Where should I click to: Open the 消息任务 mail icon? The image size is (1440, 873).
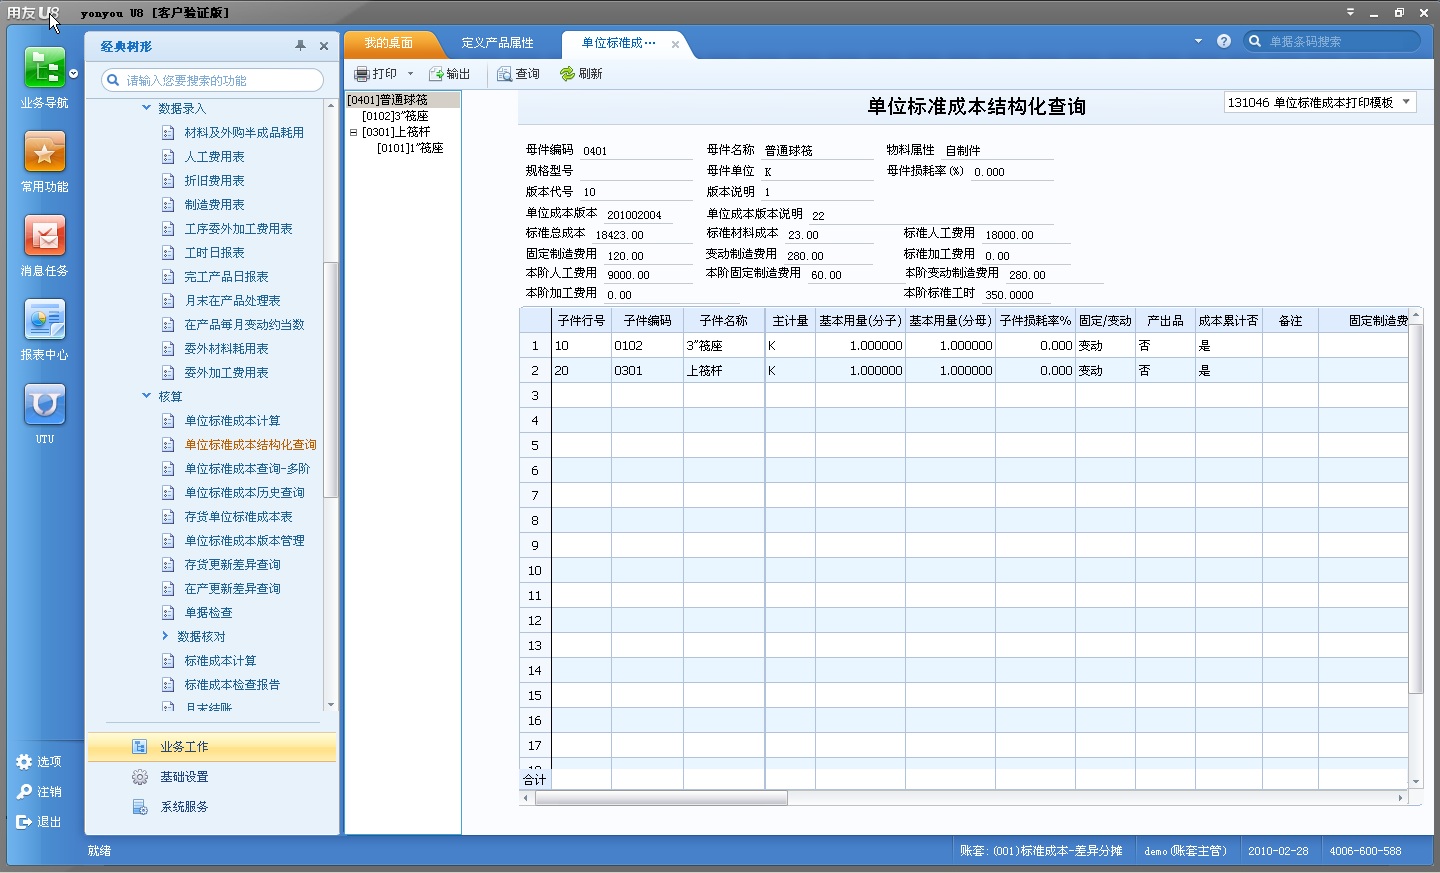(45, 237)
